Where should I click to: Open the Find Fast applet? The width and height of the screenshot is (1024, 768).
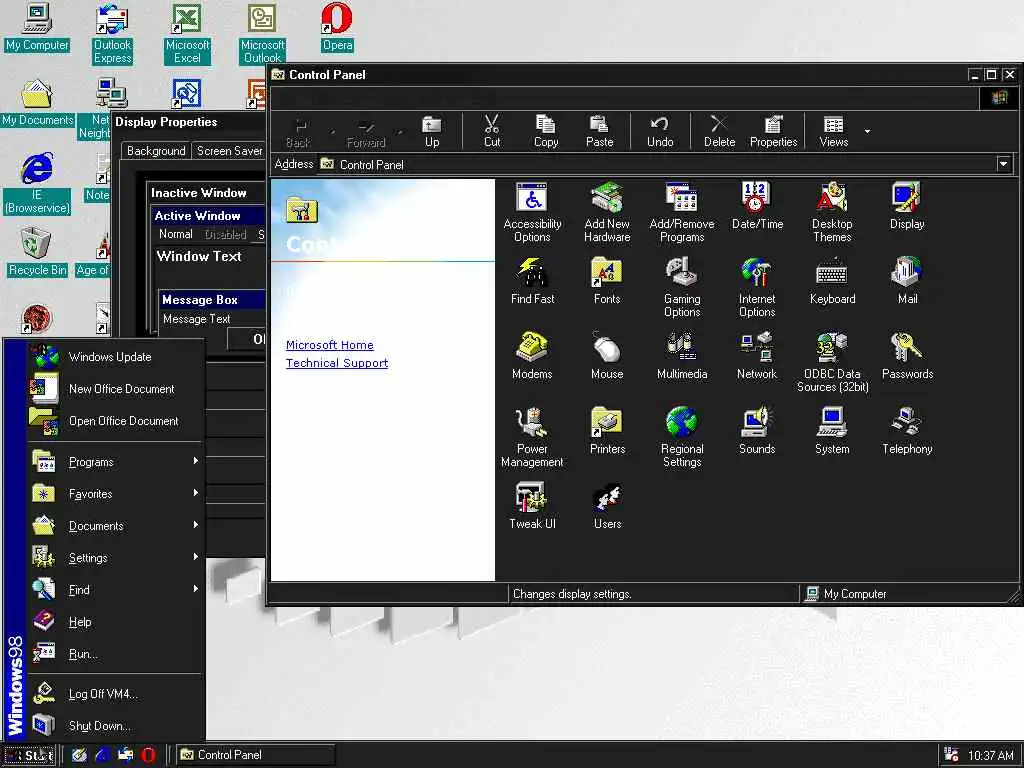[532, 281]
